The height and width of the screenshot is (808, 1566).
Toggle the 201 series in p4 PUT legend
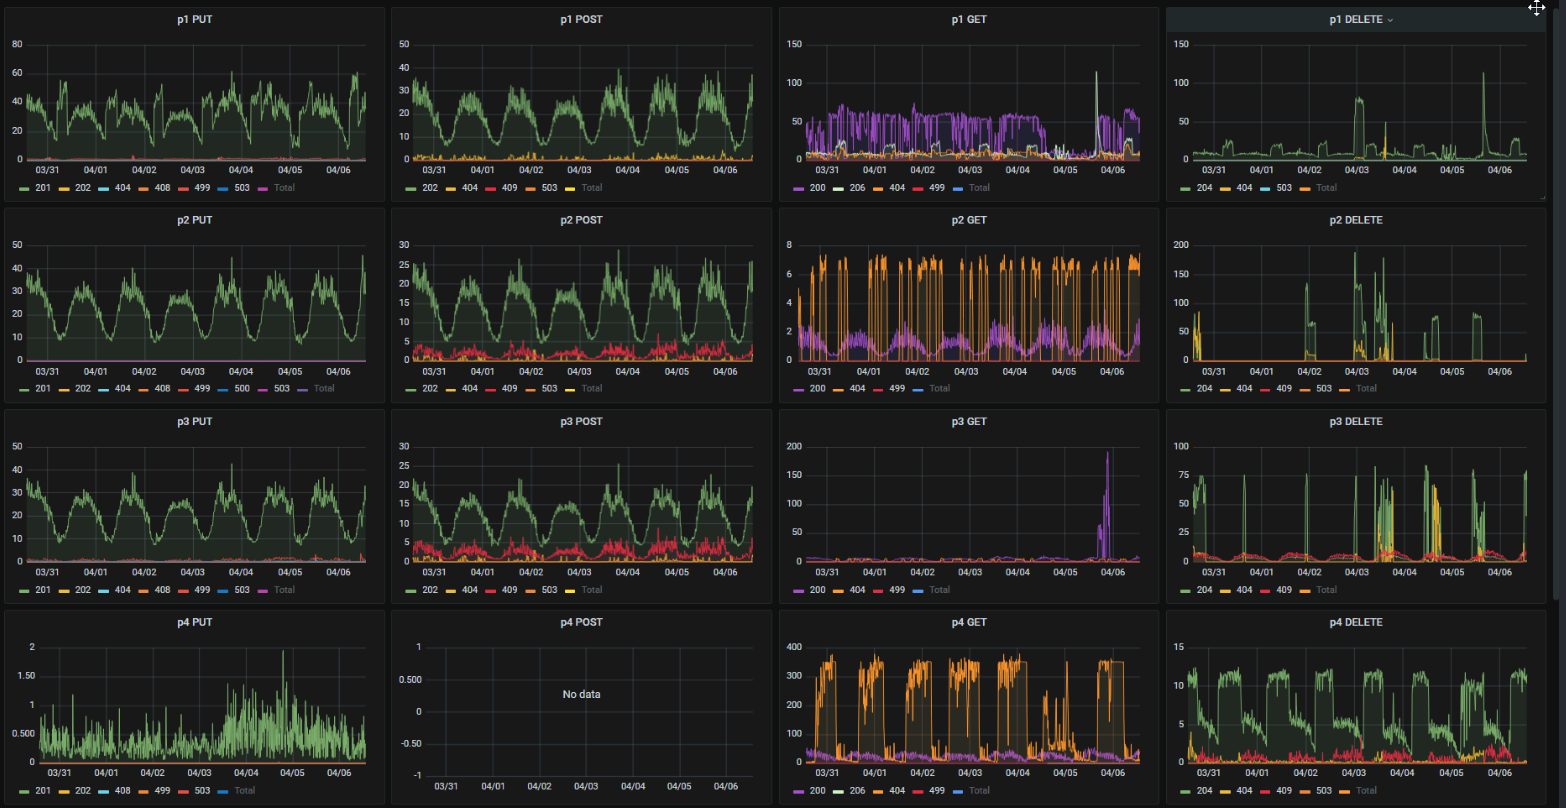coord(44,791)
